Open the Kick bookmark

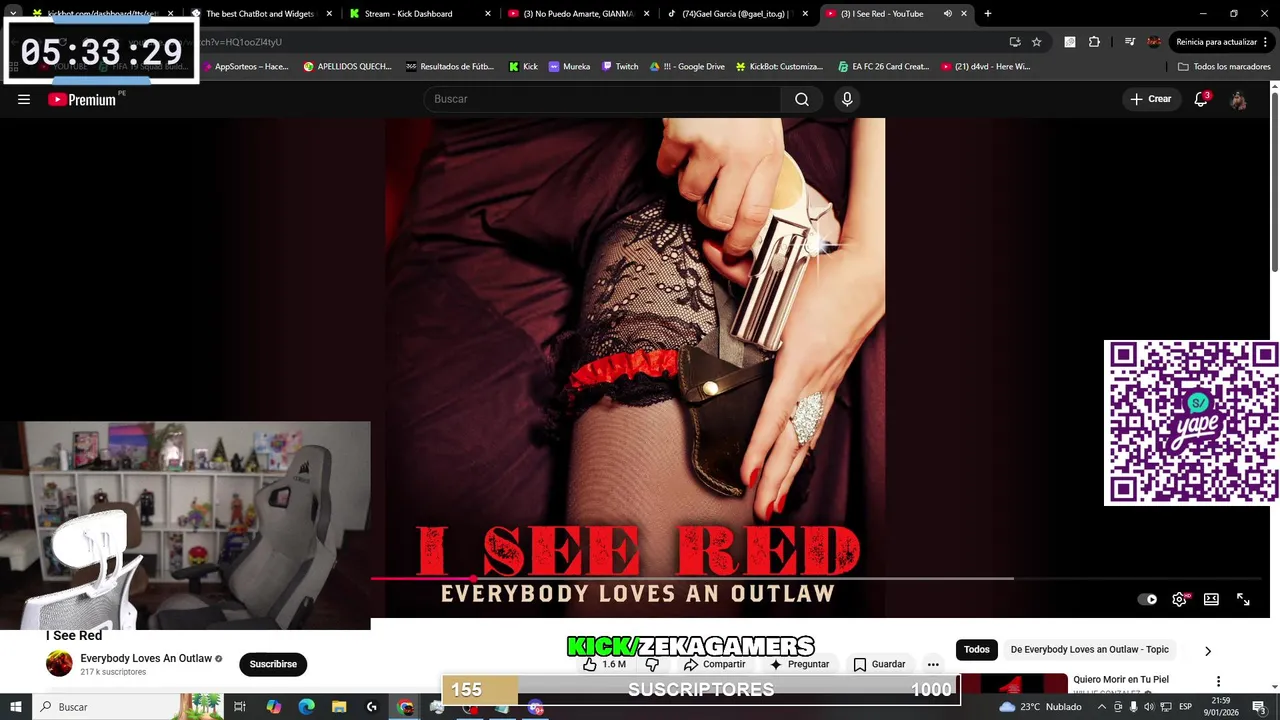(523, 66)
